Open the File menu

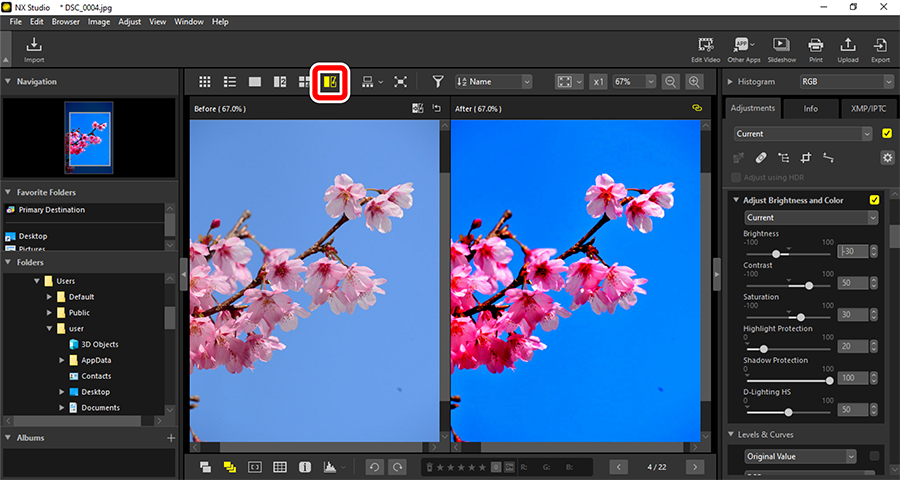(x=15, y=22)
